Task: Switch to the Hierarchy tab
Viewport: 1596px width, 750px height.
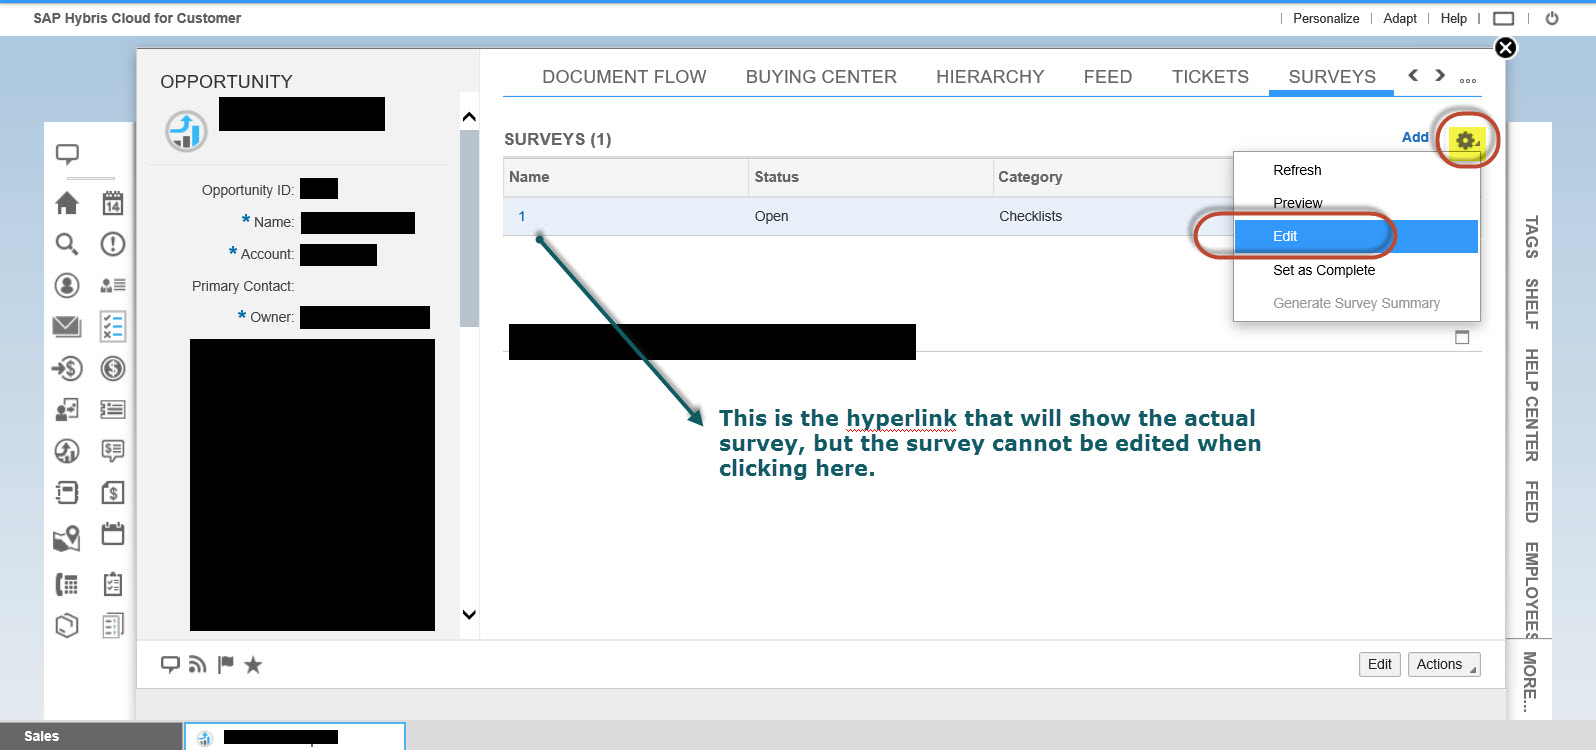Action: 990,77
